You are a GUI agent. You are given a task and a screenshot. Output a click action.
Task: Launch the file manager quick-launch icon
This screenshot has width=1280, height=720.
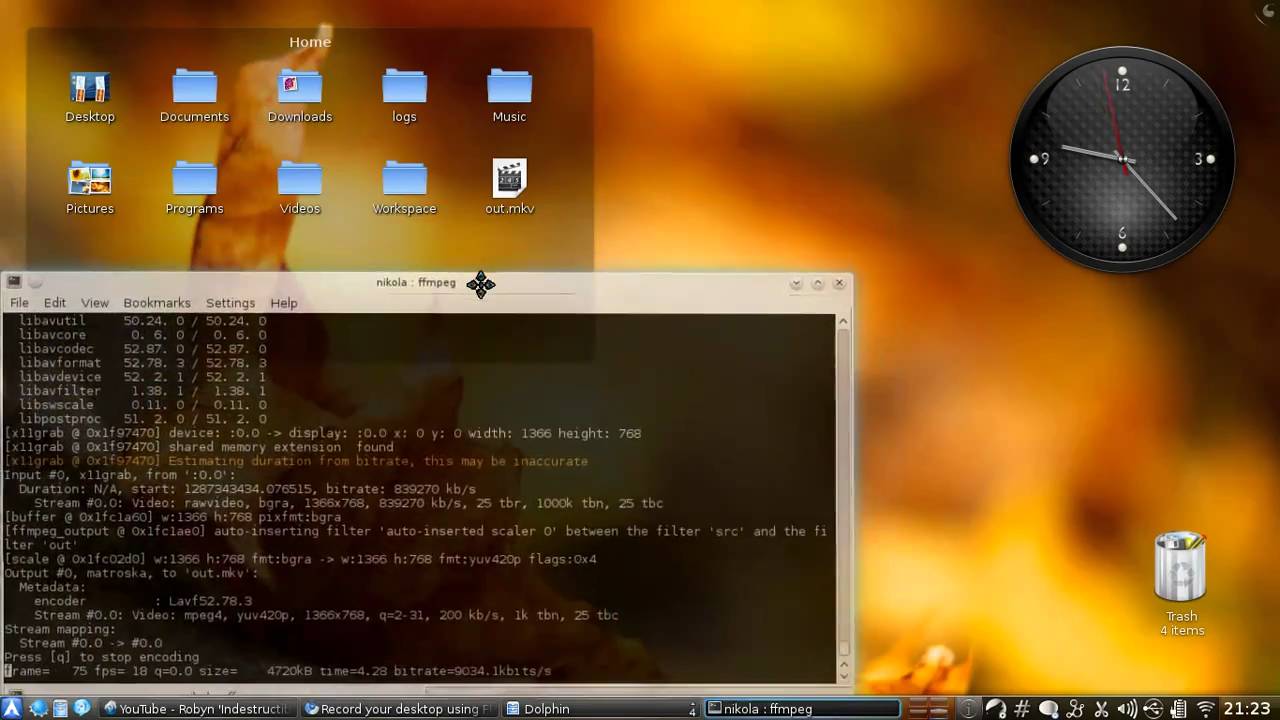(60, 709)
